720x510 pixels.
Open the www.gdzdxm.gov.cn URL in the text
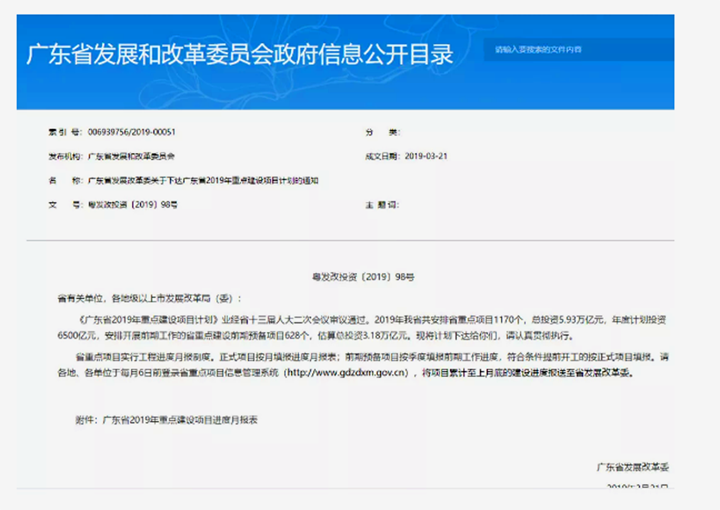point(346,372)
